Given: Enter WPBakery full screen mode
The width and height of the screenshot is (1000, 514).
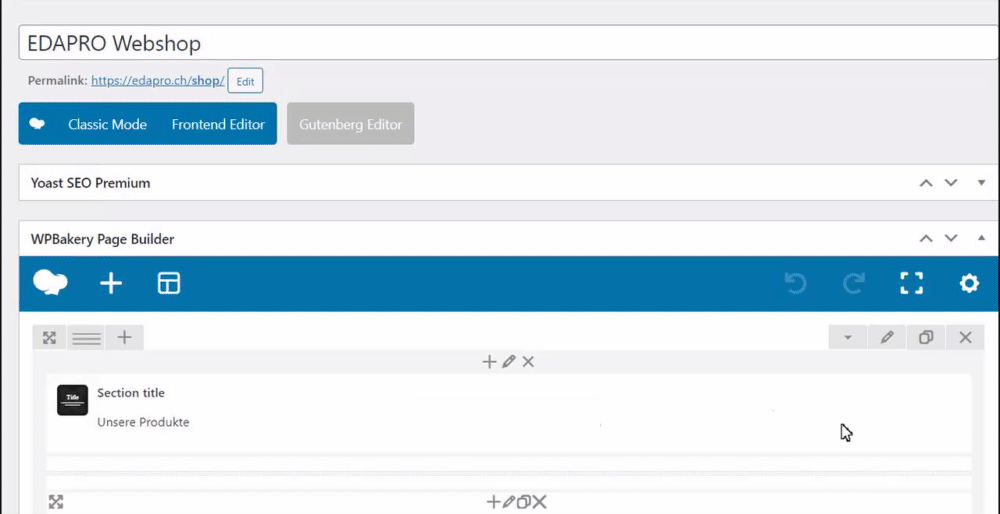Looking at the screenshot, I should (x=911, y=283).
